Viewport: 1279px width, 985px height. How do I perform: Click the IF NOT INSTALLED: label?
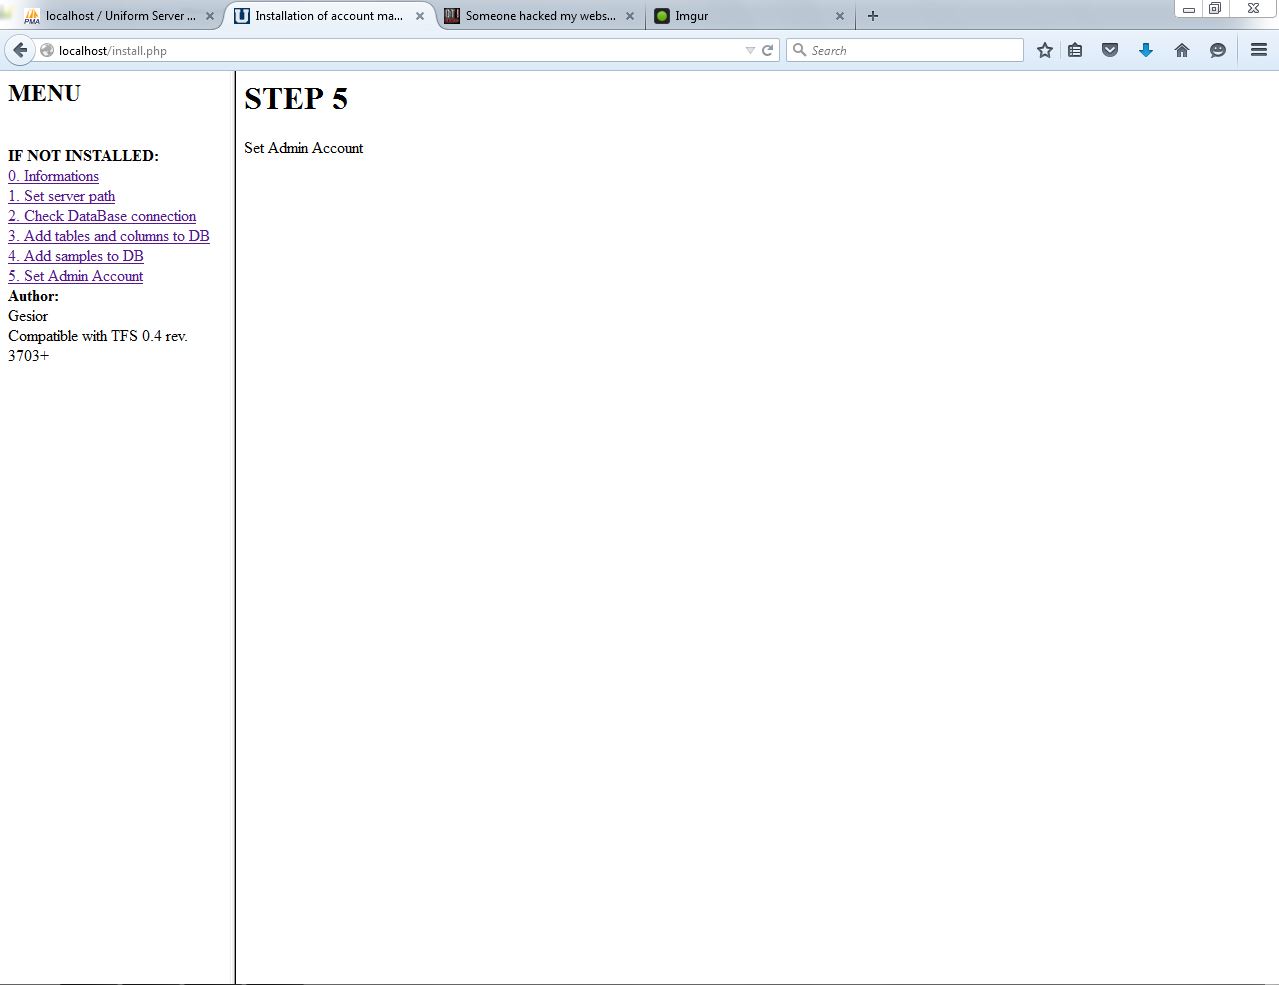pyautogui.click(x=83, y=156)
